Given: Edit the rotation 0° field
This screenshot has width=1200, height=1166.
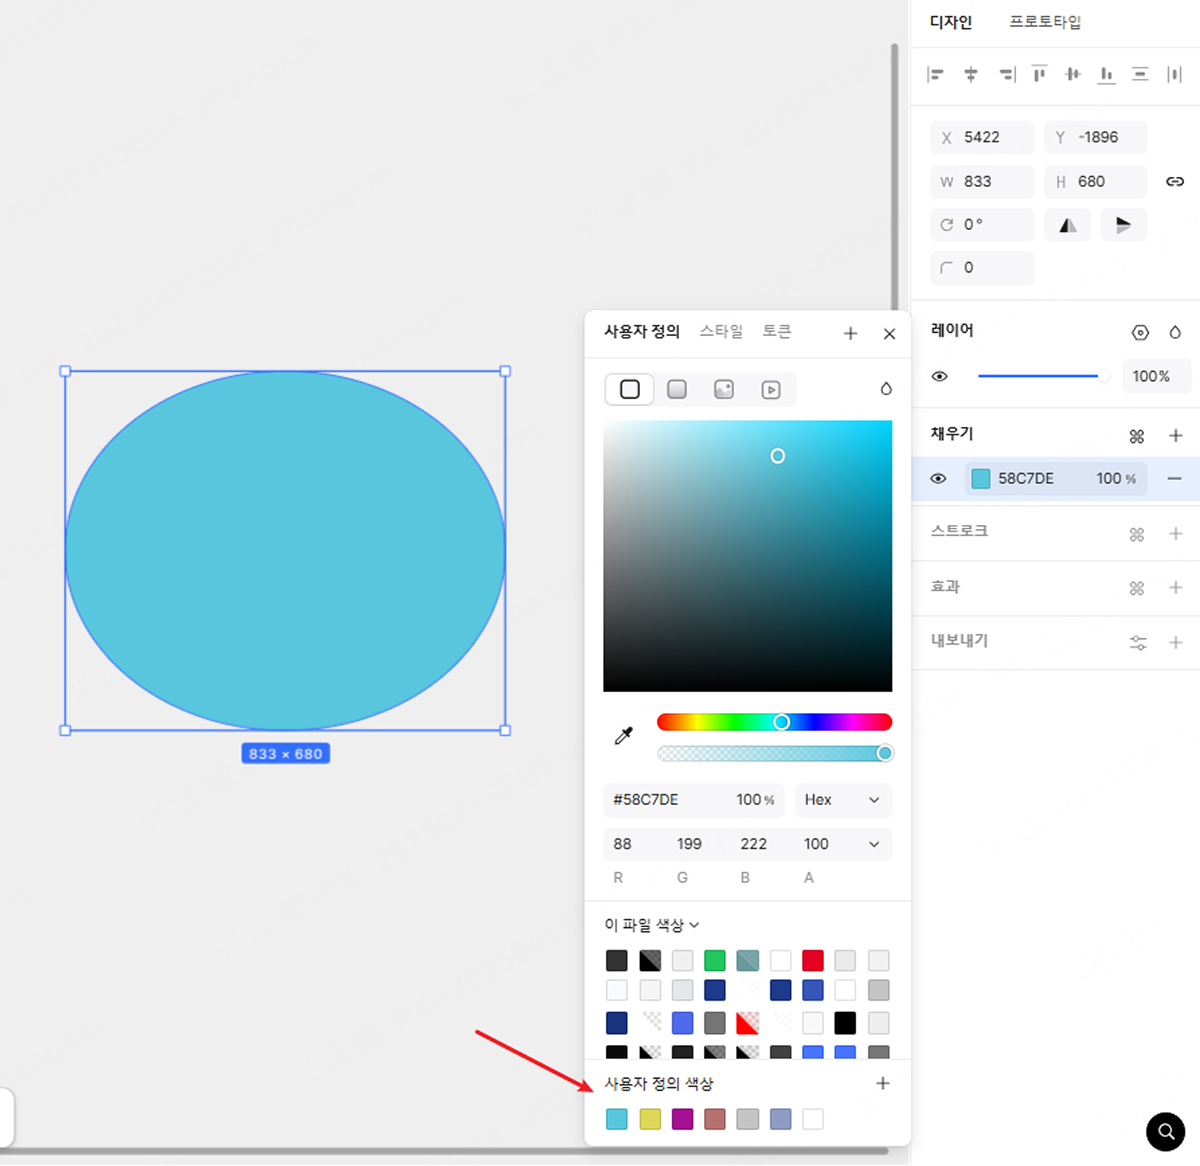Looking at the screenshot, I should (982, 225).
